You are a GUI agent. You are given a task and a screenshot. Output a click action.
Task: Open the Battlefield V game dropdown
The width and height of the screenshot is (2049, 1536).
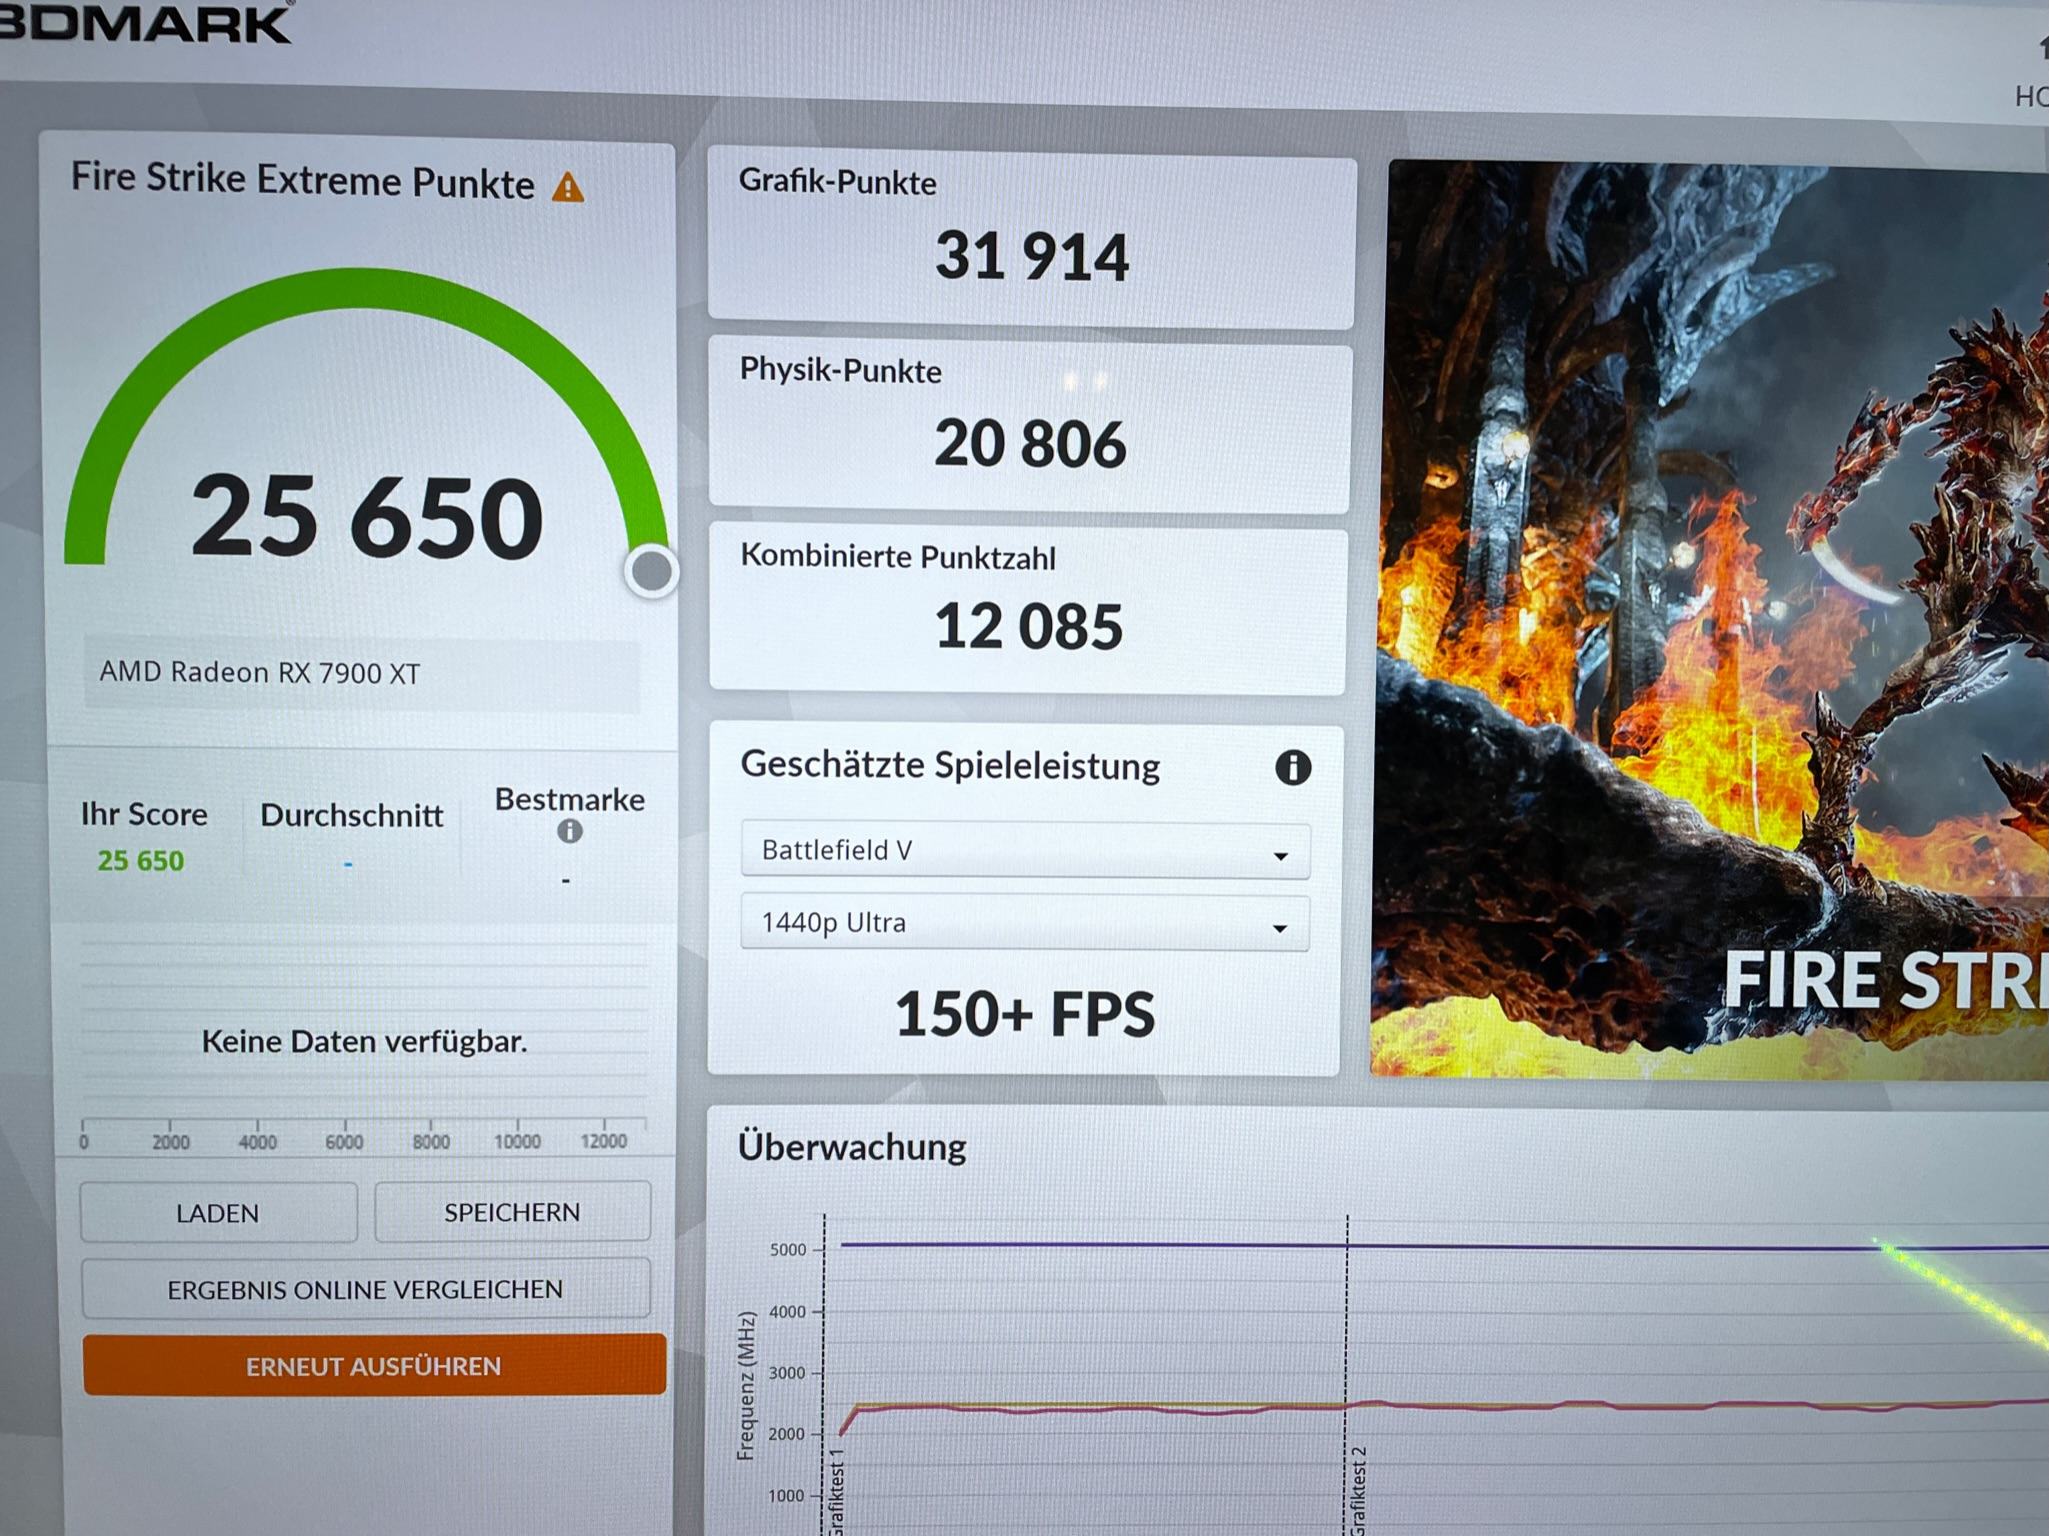(1025, 851)
